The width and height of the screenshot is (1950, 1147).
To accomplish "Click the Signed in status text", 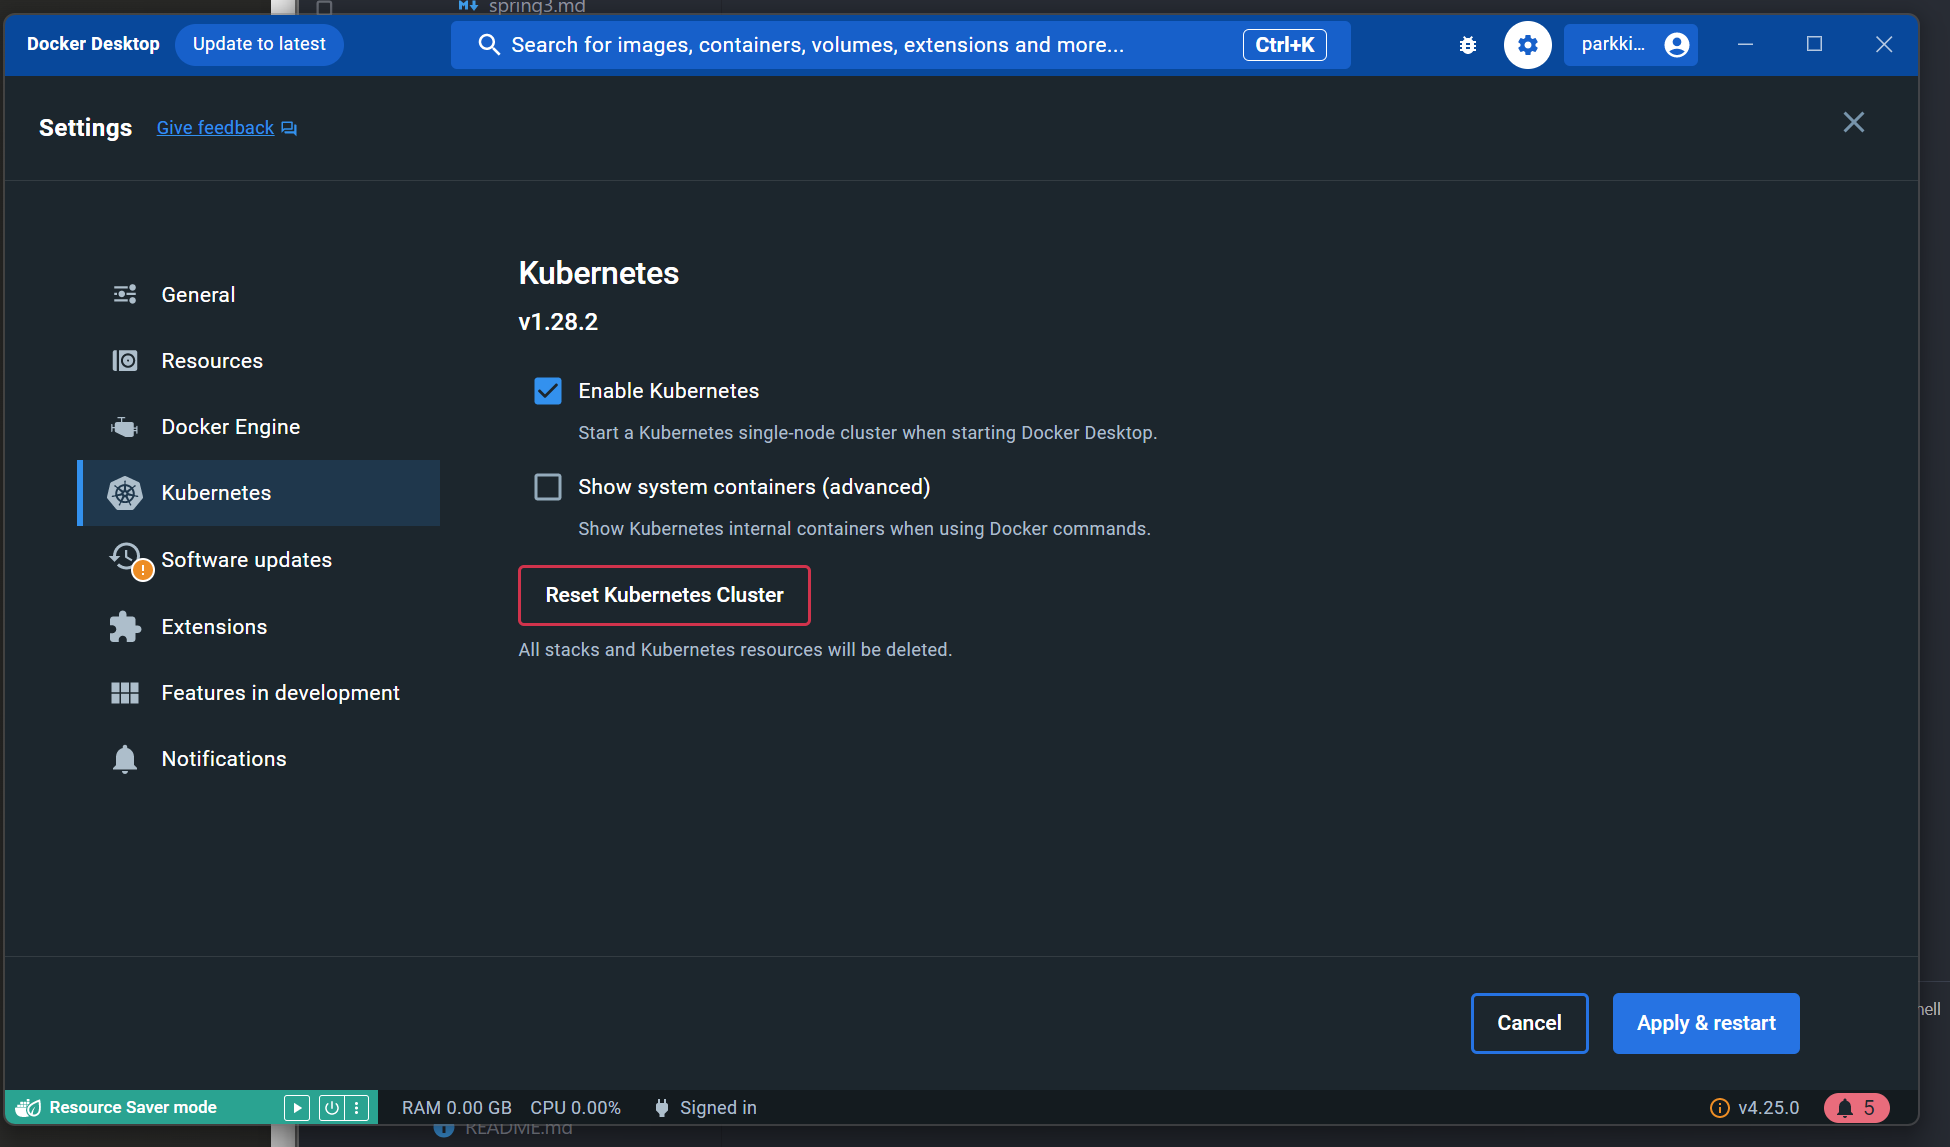I will point(718,1108).
